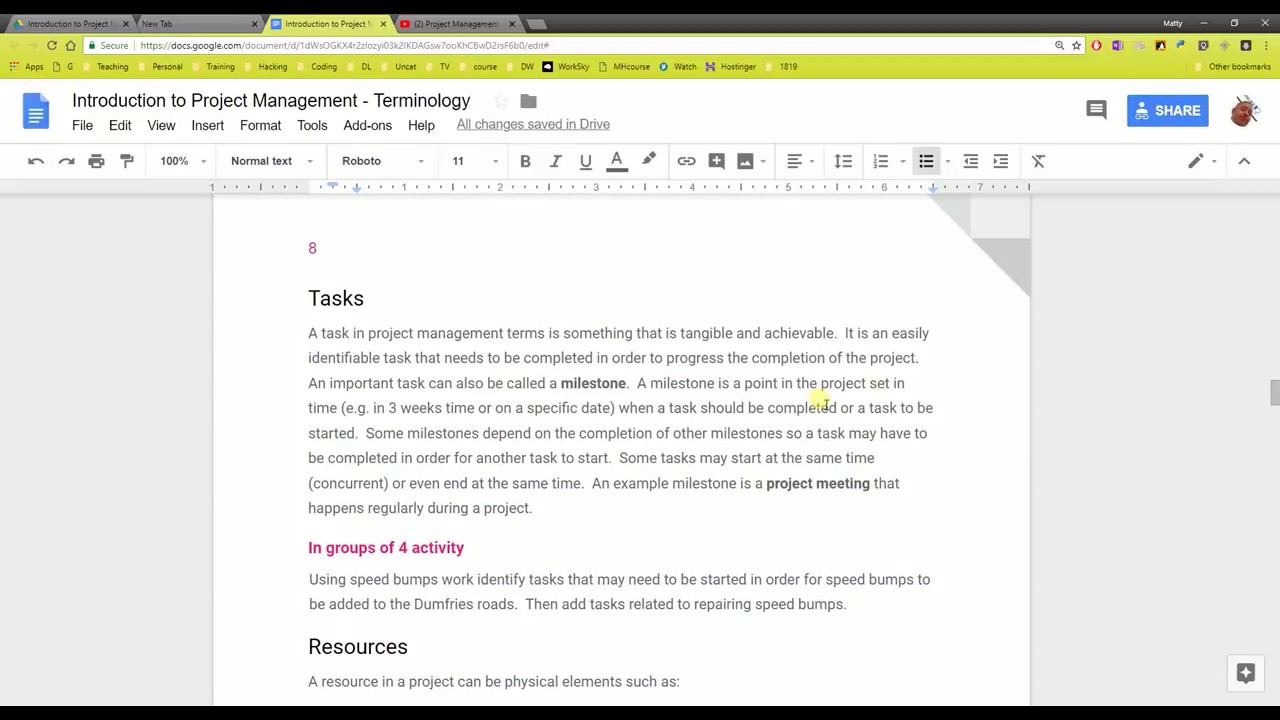Switch to the YouTube Project Management tab
1280x720 pixels.
(x=457, y=24)
